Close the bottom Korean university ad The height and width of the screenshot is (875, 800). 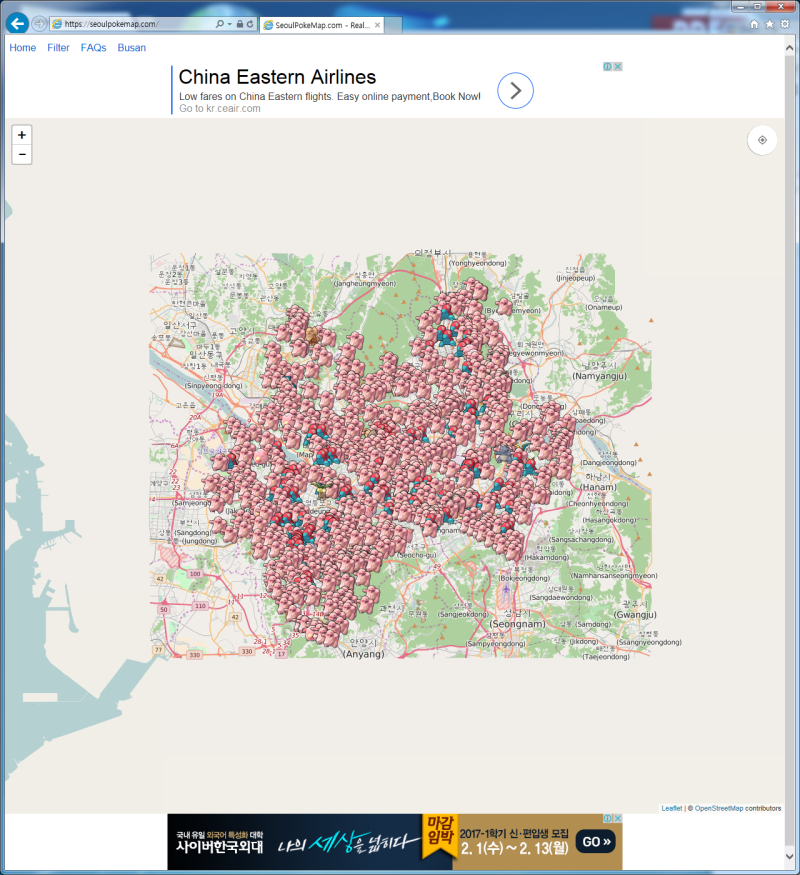coord(618,818)
